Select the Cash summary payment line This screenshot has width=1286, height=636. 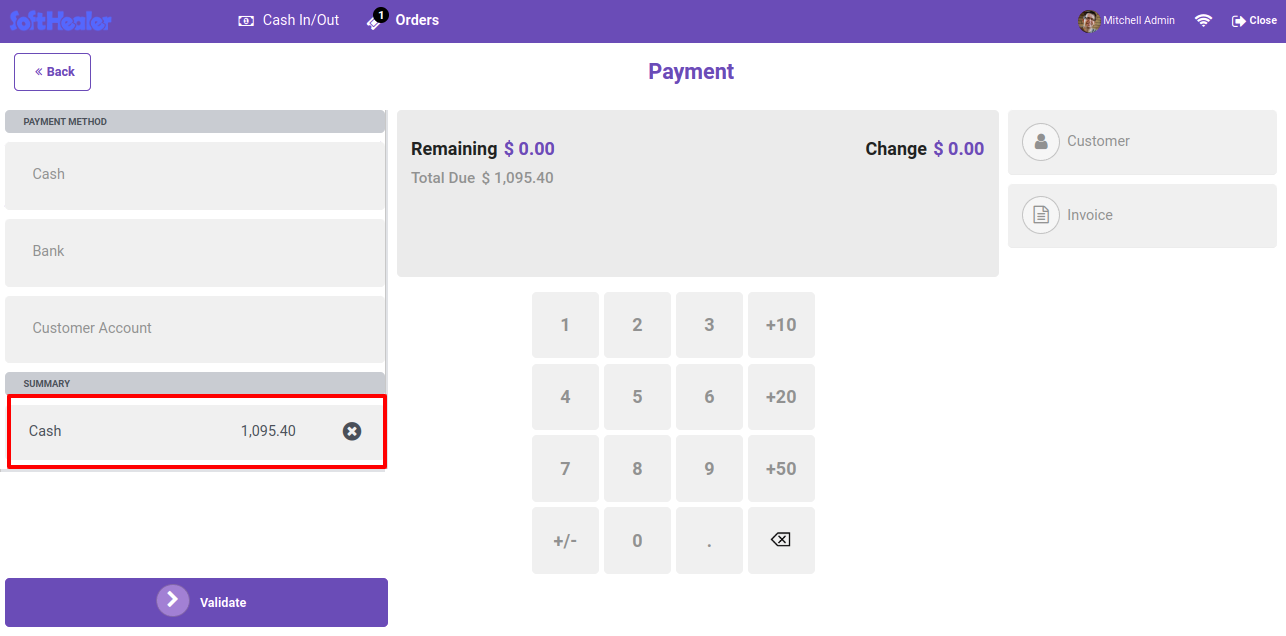pos(196,431)
